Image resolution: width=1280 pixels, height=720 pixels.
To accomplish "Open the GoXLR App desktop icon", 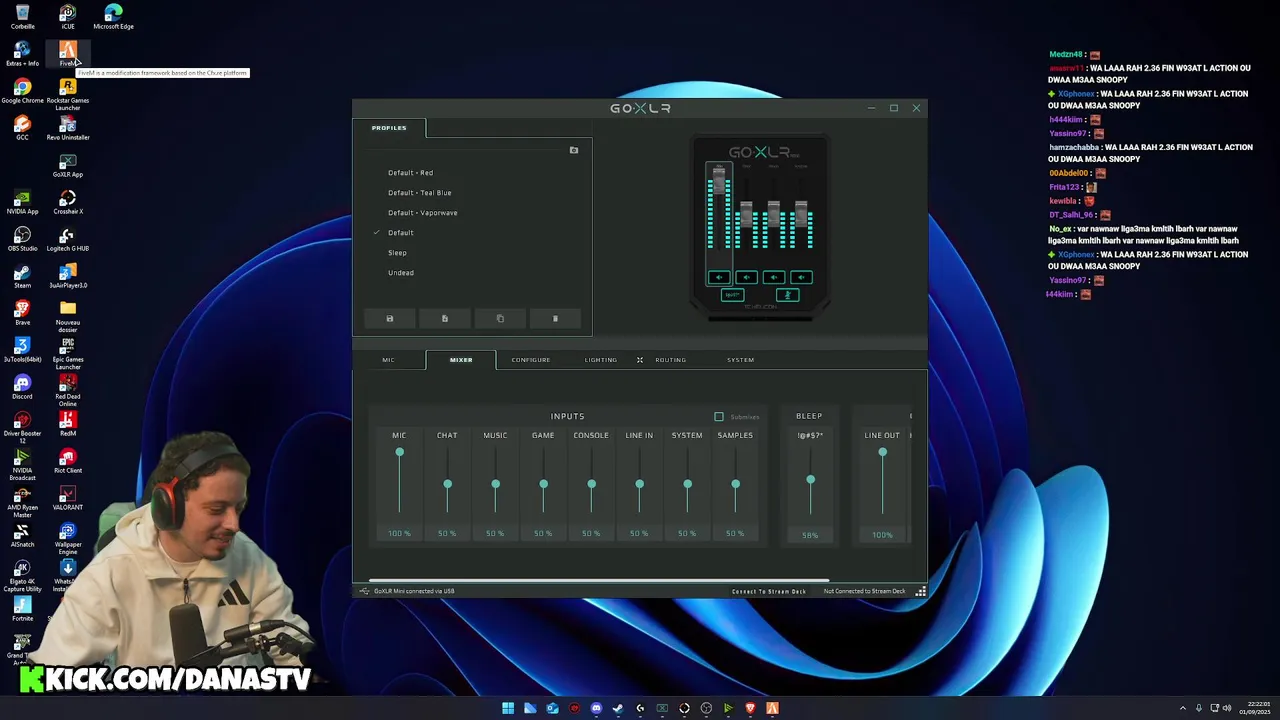I will pyautogui.click(x=68, y=164).
